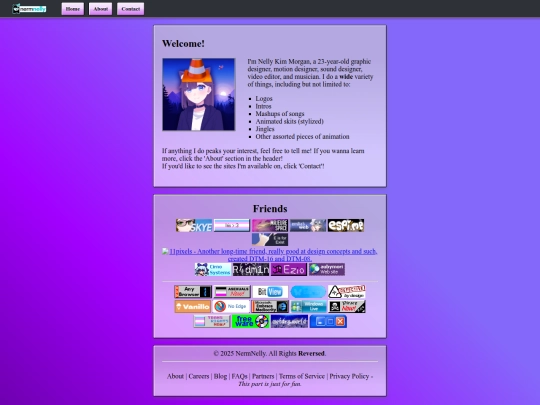Click 'Other assorted pieces of animation' item
This screenshot has width=540, height=405.
[302, 136]
